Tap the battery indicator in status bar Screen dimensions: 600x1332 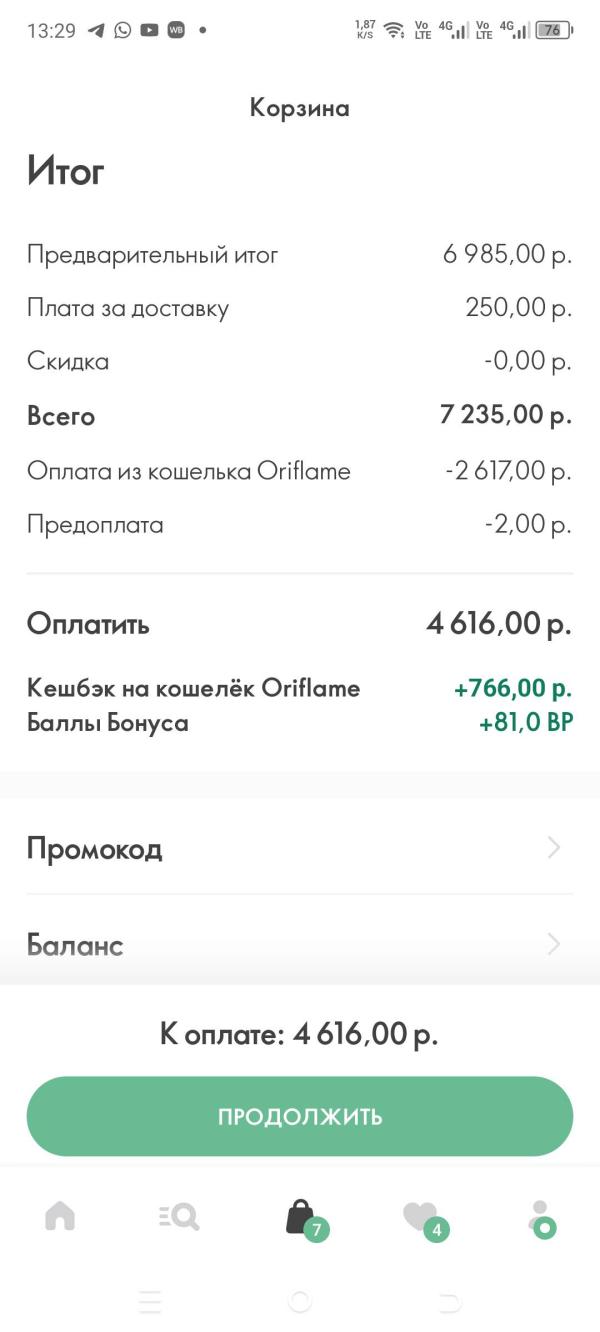[x=554, y=30]
